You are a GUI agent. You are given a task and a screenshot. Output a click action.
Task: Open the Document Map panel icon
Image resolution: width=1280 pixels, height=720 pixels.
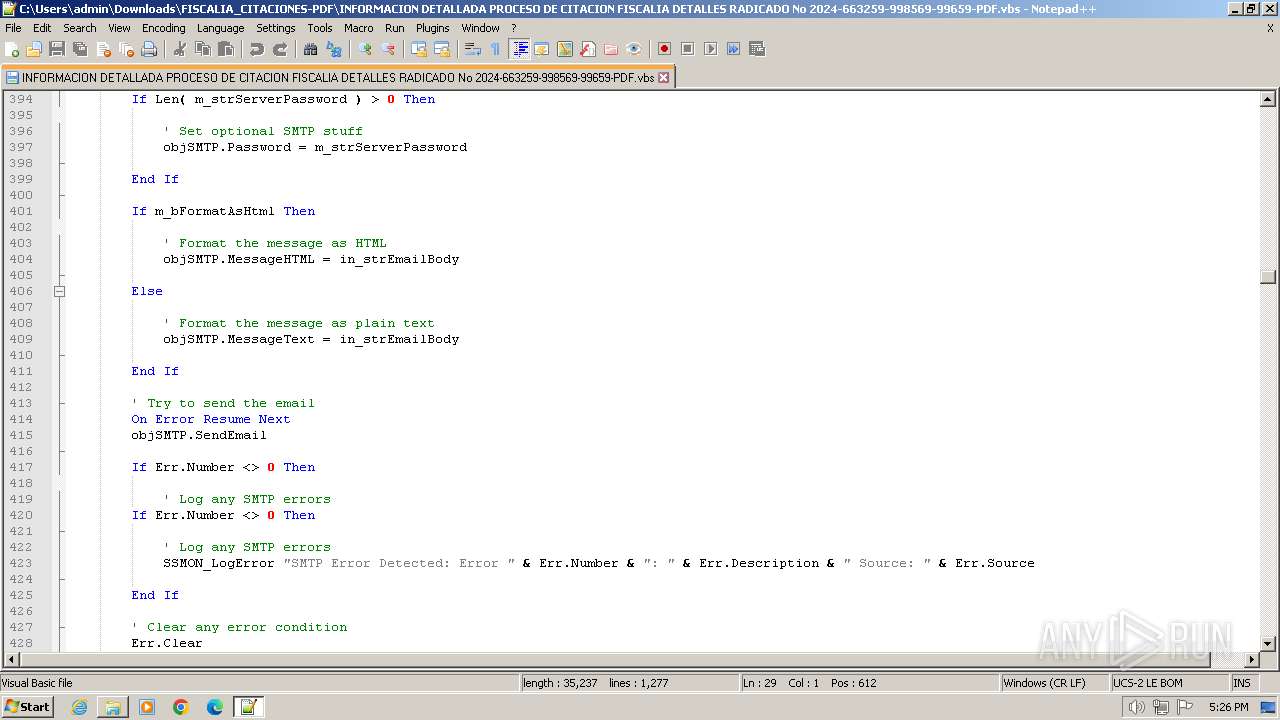pos(565,49)
